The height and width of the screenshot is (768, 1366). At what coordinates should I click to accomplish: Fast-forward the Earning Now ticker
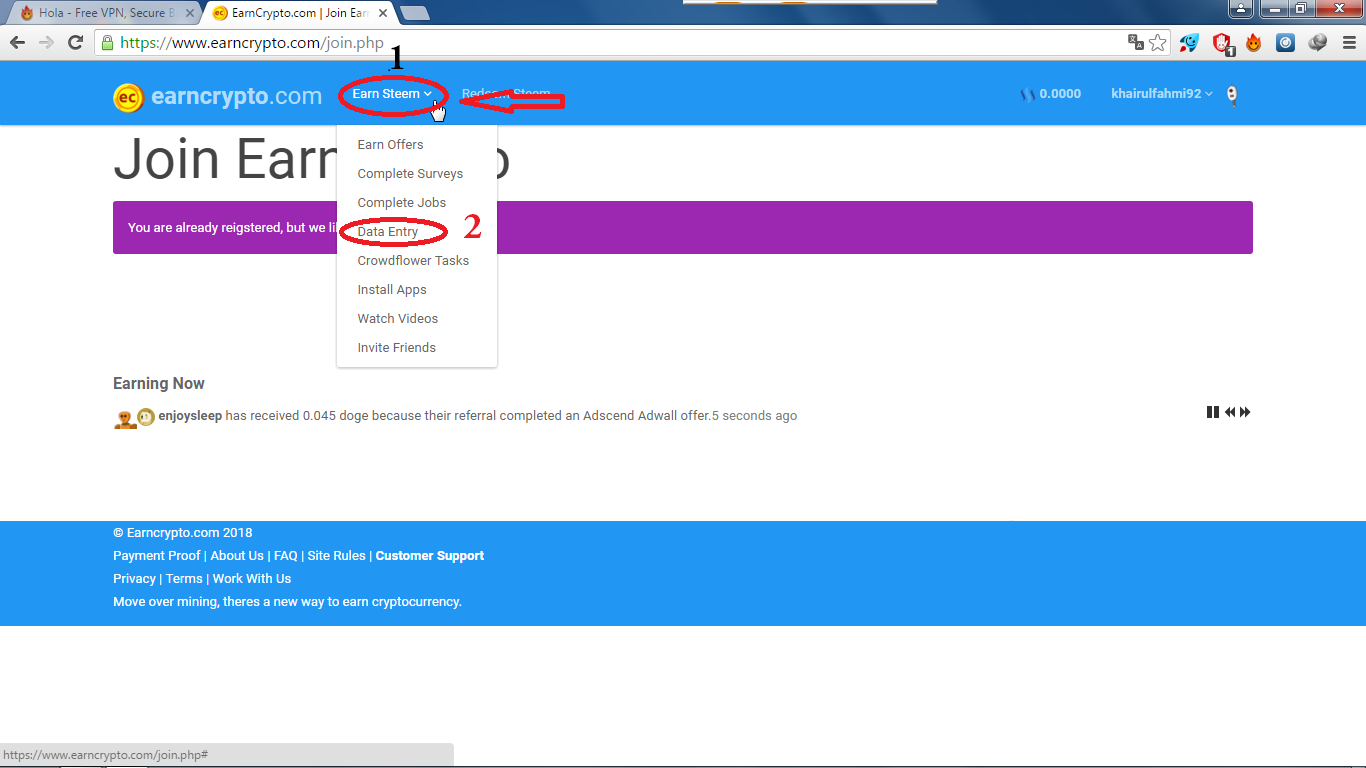tap(1245, 412)
